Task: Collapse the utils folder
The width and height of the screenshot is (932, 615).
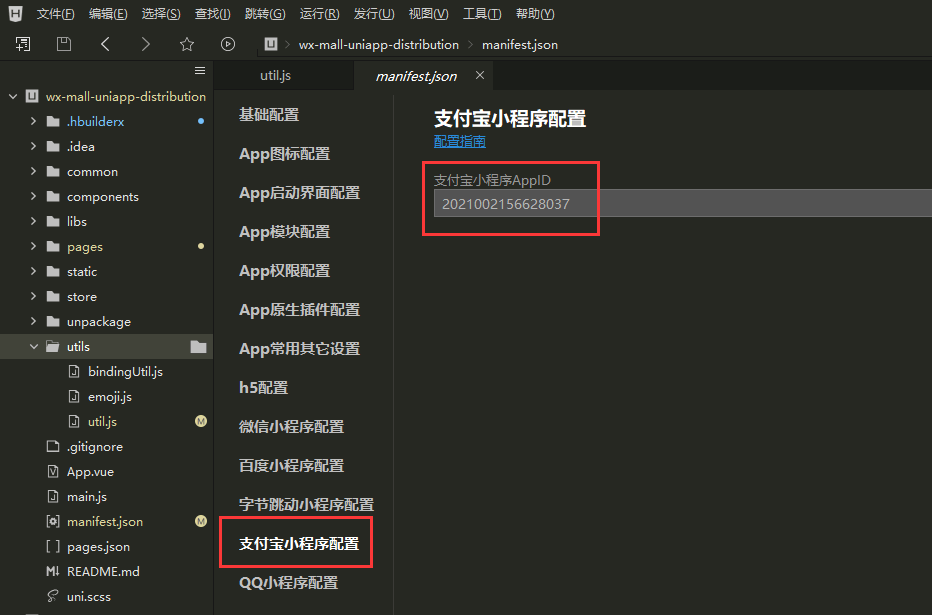Action: 33,346
